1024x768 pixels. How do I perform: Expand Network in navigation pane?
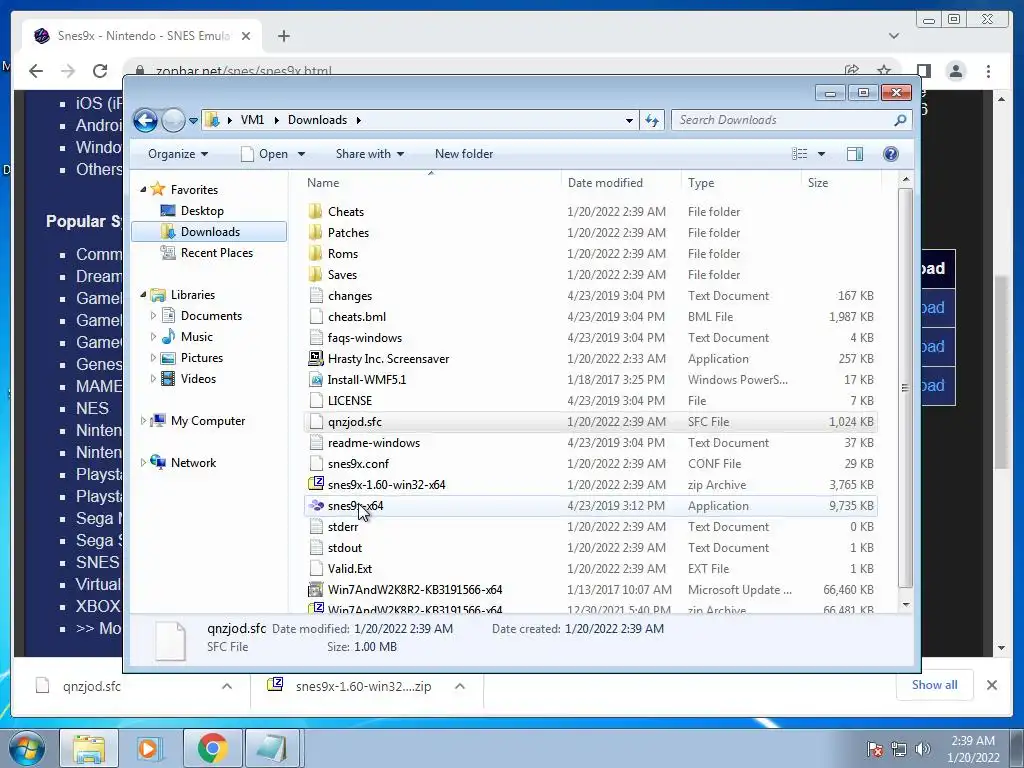[143, 462]
